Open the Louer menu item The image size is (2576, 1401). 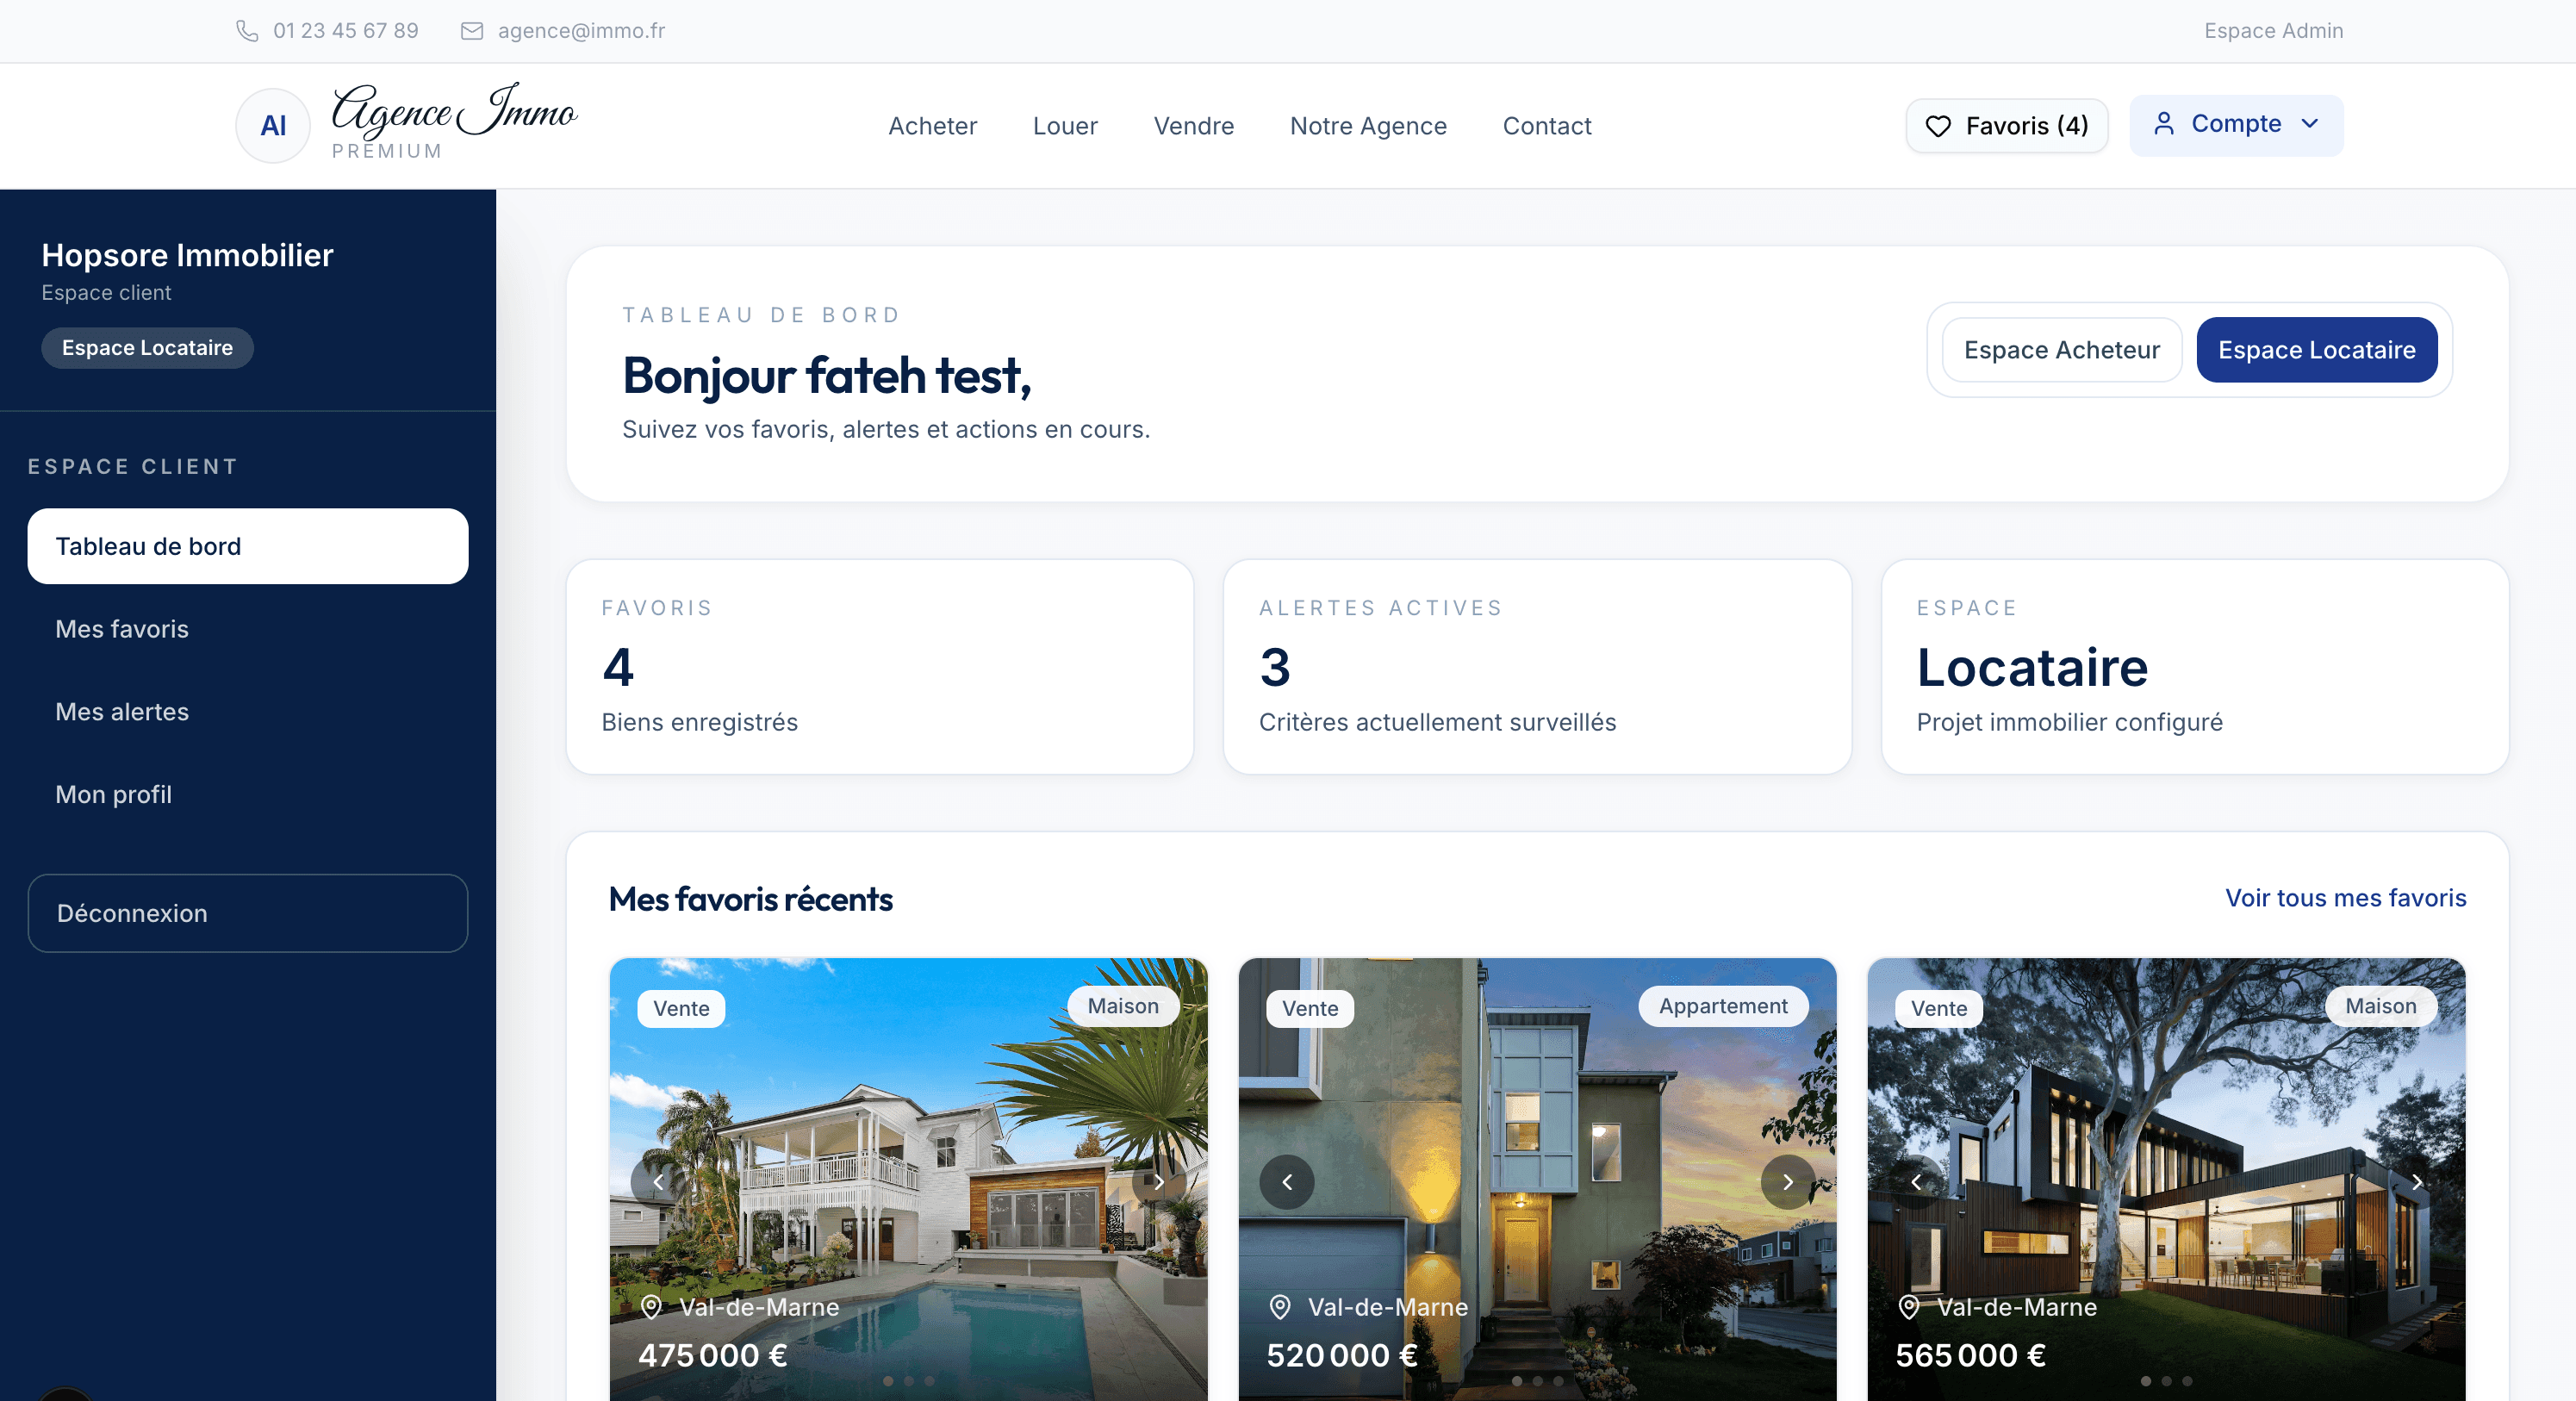[1064, 126]
